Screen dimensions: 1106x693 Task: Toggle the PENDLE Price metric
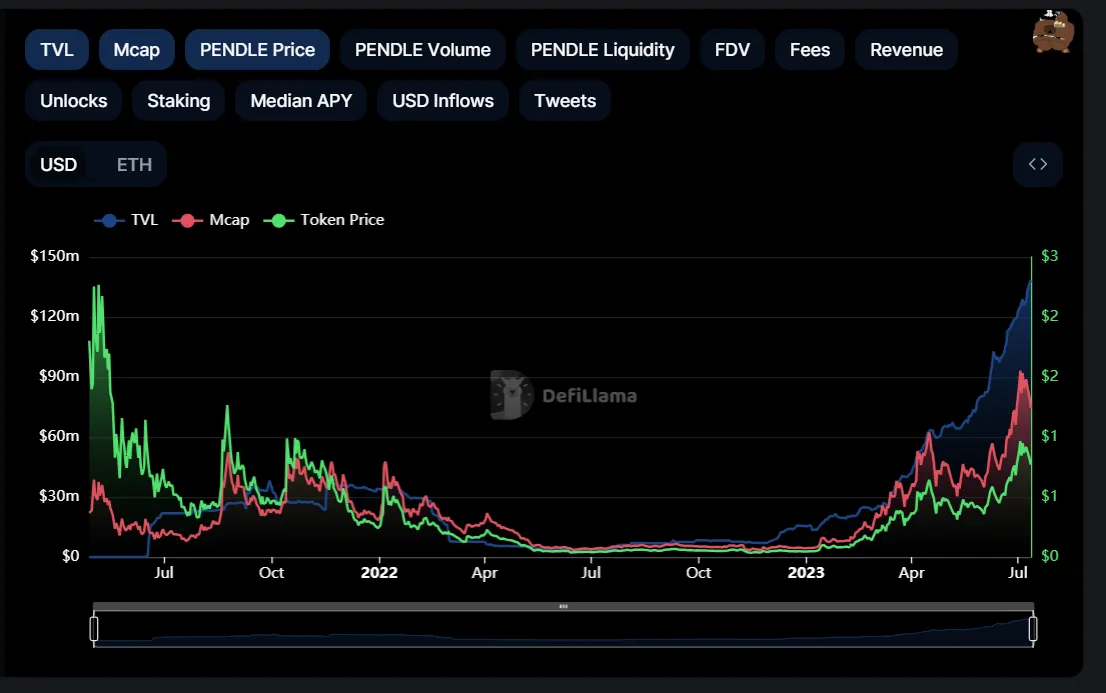(257, 50)
